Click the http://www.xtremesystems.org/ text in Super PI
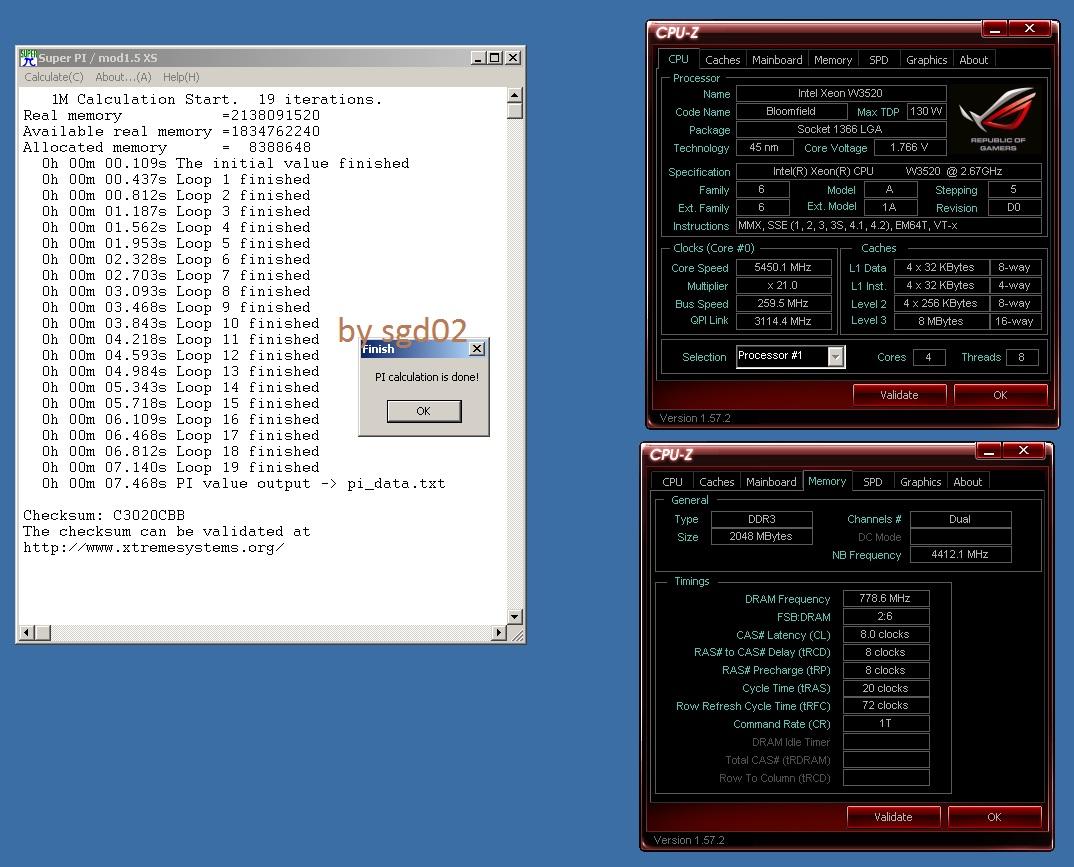This screenshot has height=867, width=1074. click(153, 547)
